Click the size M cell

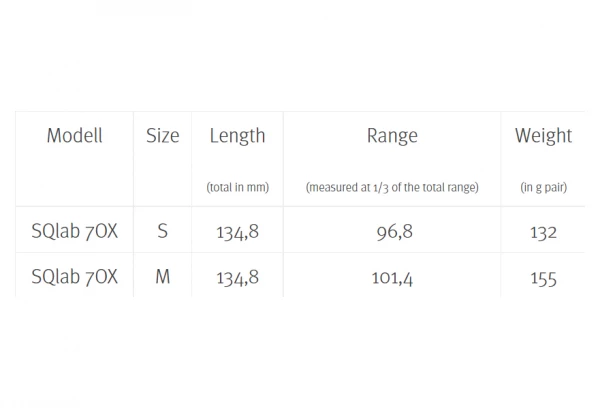point(162,277)
